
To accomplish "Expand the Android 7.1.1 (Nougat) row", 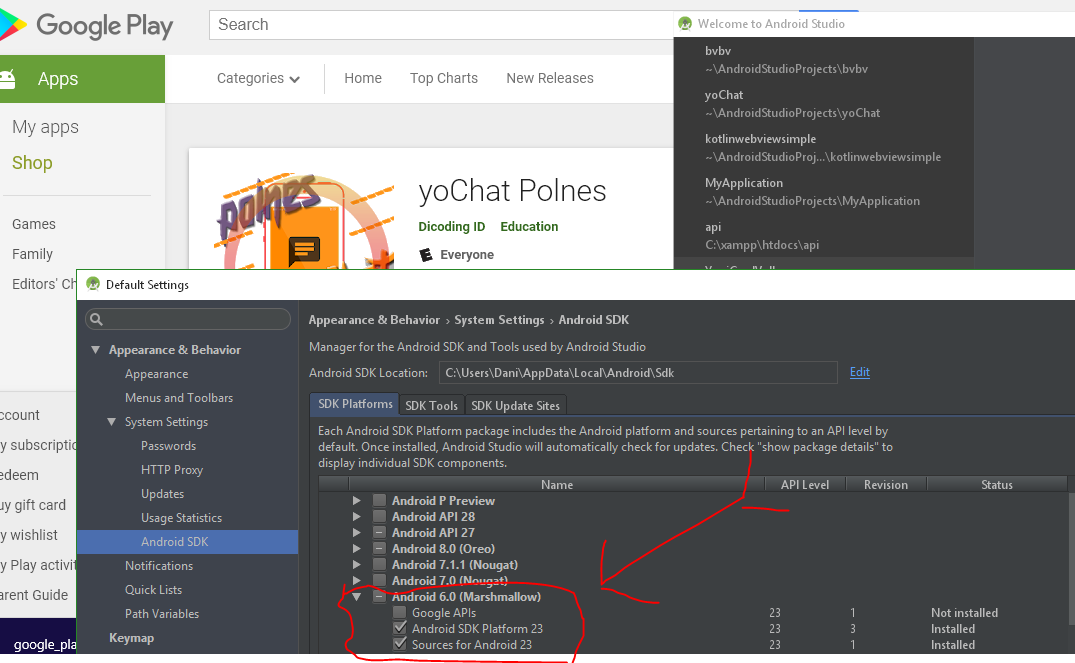I will pyautogui.click(x=357, y=564).
